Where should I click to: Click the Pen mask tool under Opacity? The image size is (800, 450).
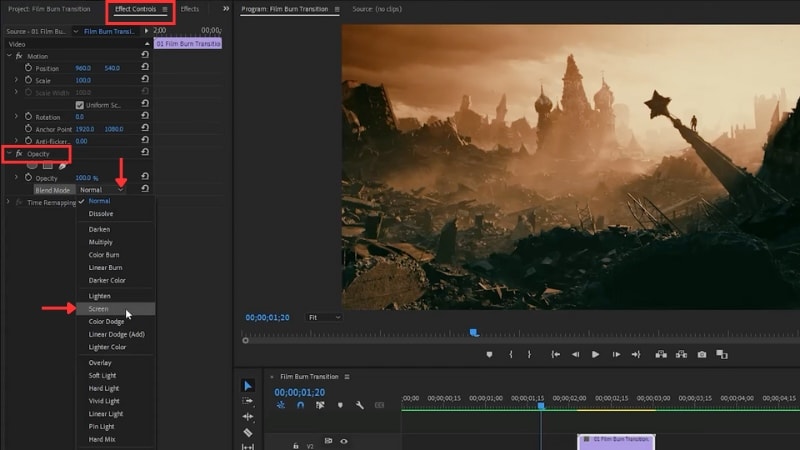(x=63, y=165)
